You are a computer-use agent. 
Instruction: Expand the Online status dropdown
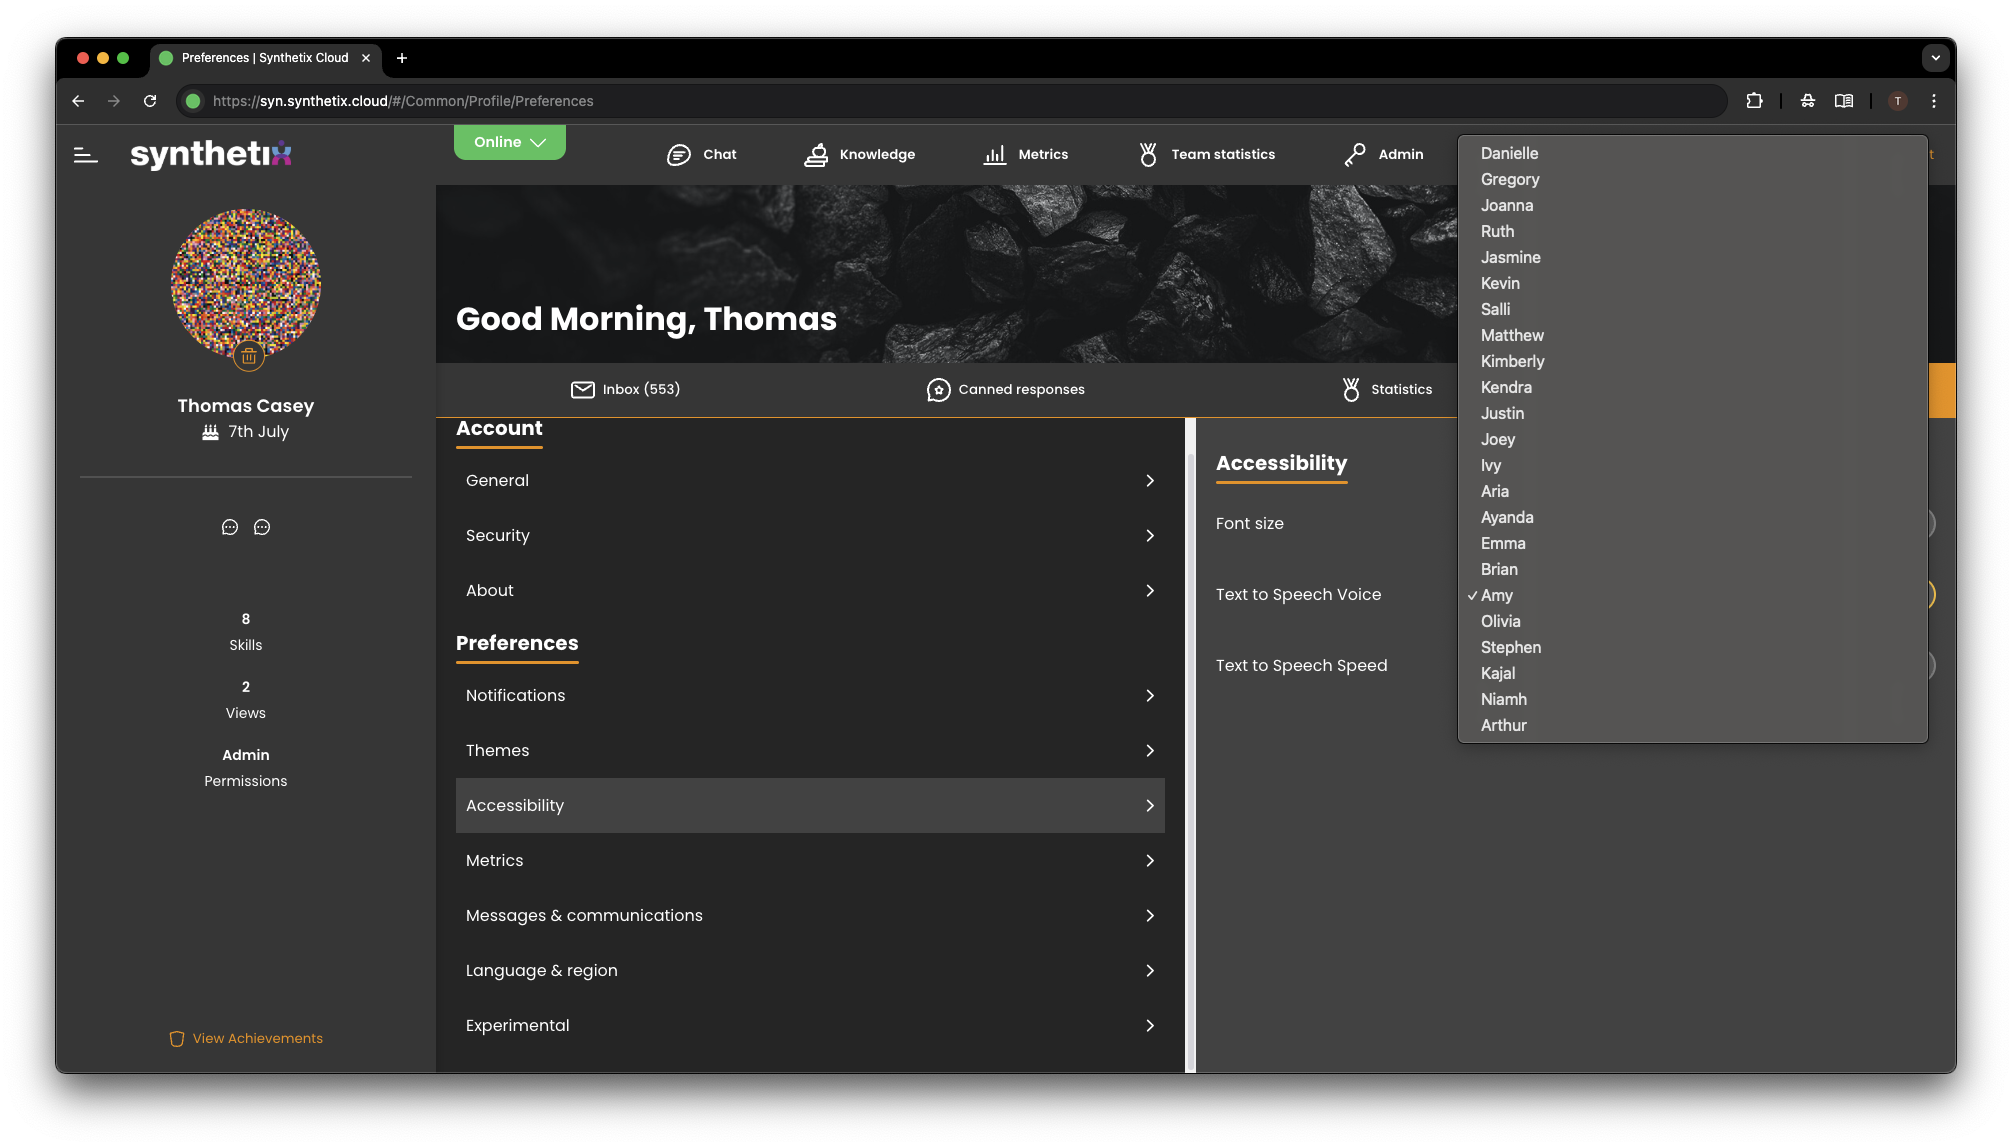(x=509, y=142)
